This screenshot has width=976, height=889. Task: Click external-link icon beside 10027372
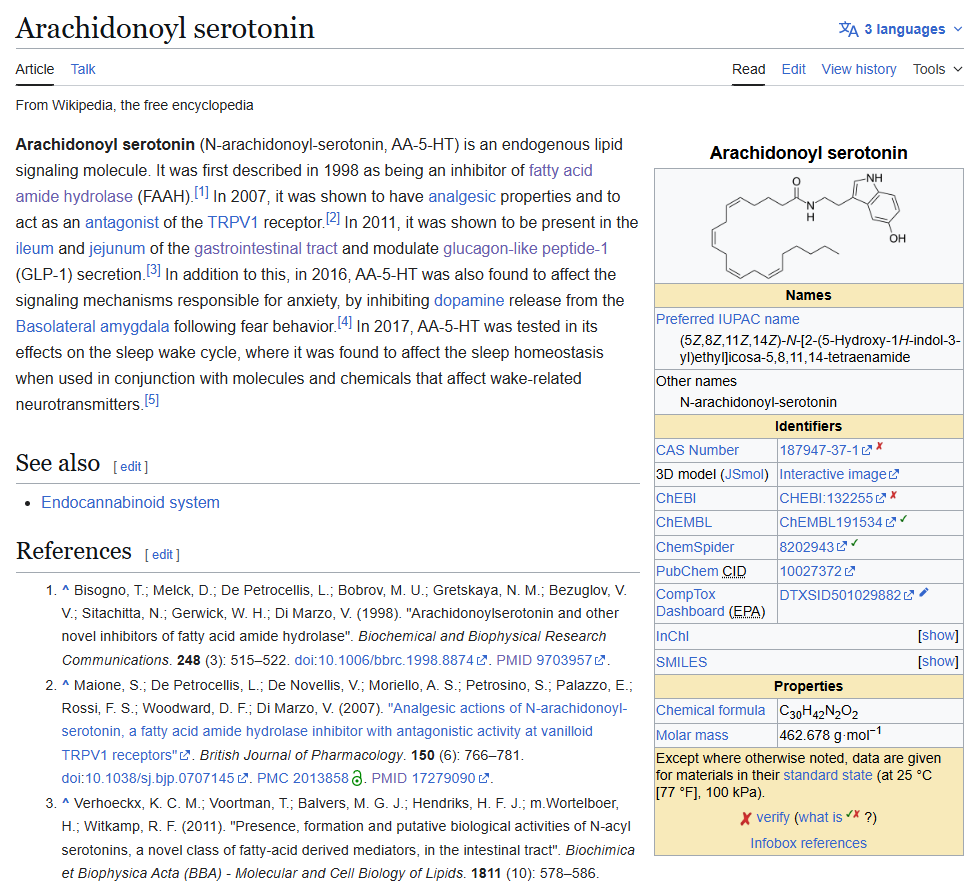point(850,572)
